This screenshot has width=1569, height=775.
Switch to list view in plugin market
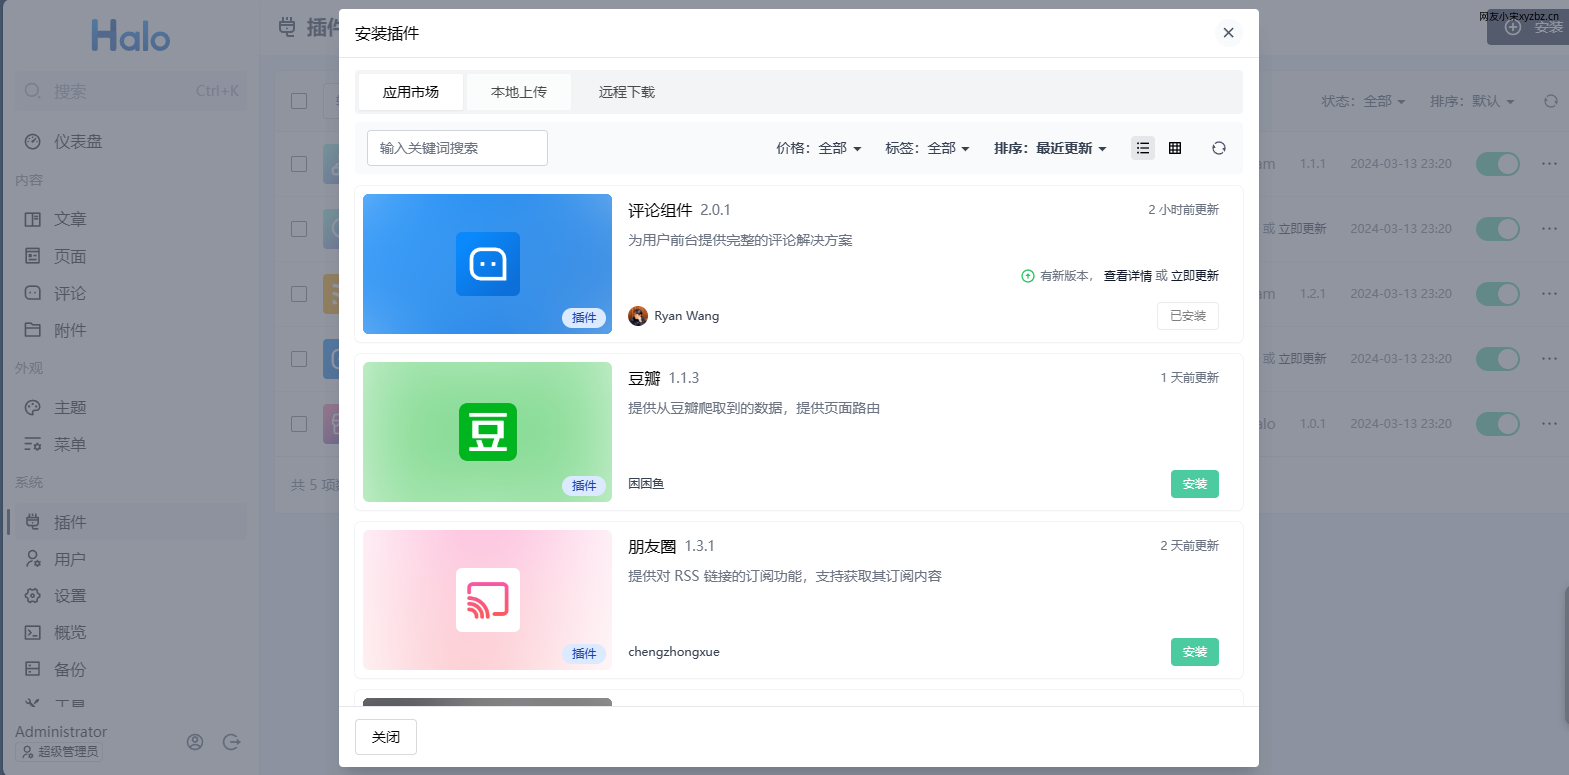[x=1143, y=148]
